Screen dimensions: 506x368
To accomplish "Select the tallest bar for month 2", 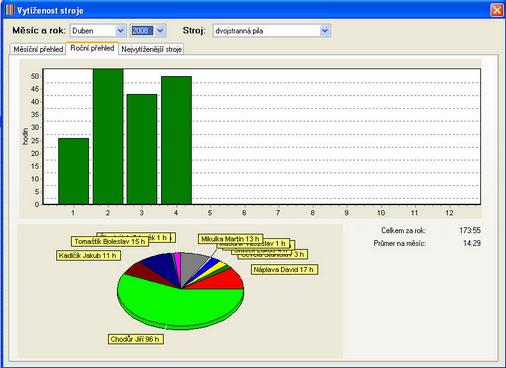I will tap(108, 136).
